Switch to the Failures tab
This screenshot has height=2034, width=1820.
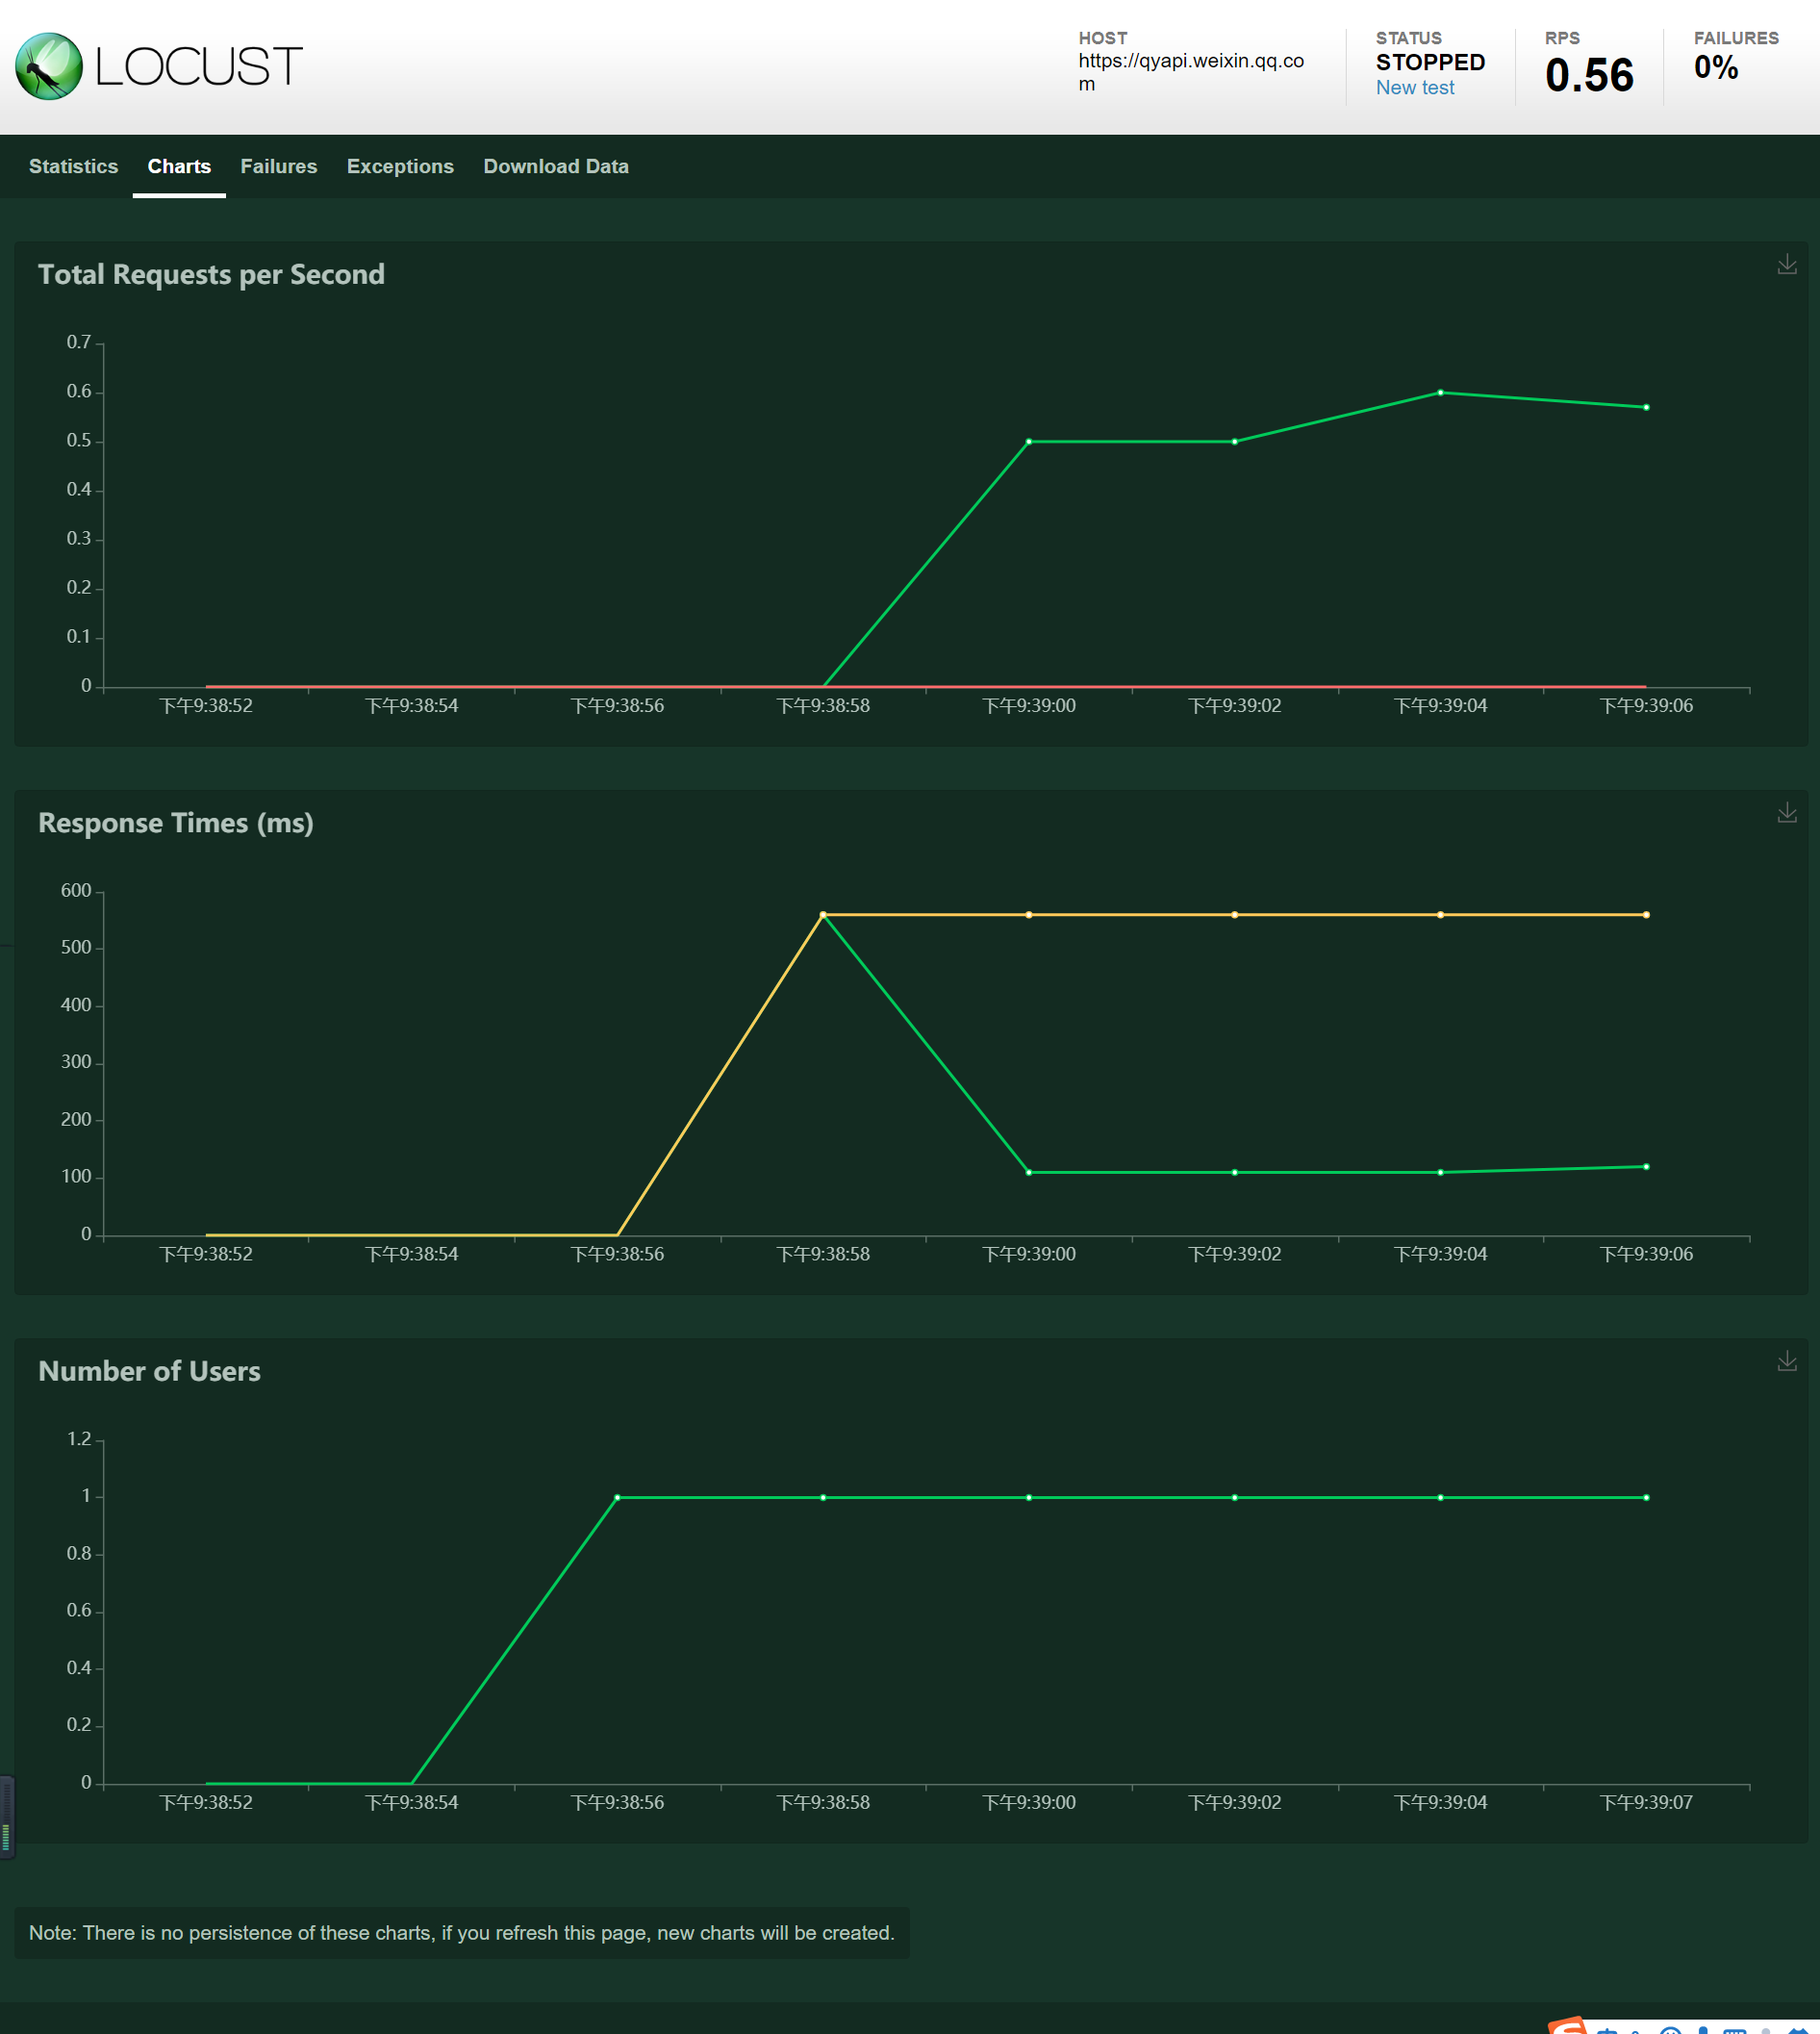click(x=279, y=166)
